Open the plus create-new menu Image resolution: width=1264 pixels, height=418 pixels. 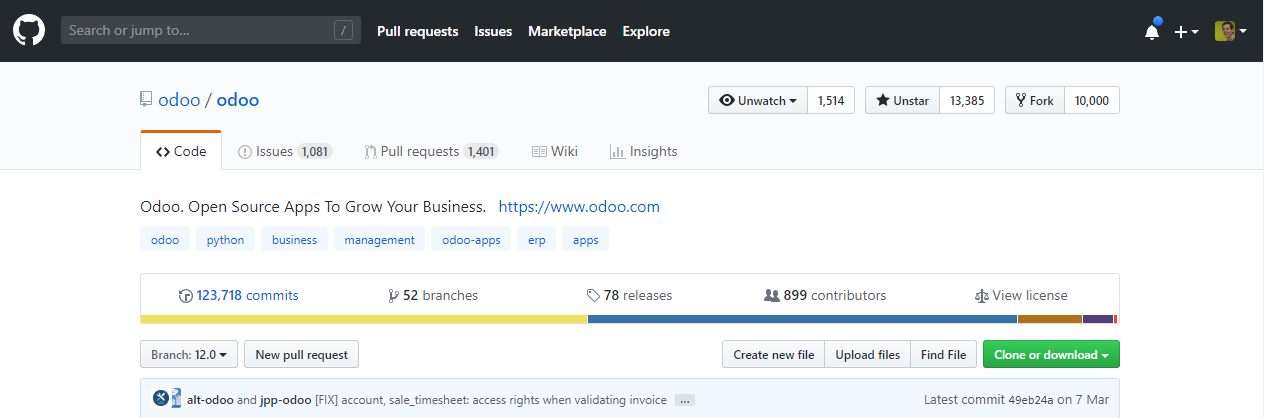click(x=1186, y=31)
